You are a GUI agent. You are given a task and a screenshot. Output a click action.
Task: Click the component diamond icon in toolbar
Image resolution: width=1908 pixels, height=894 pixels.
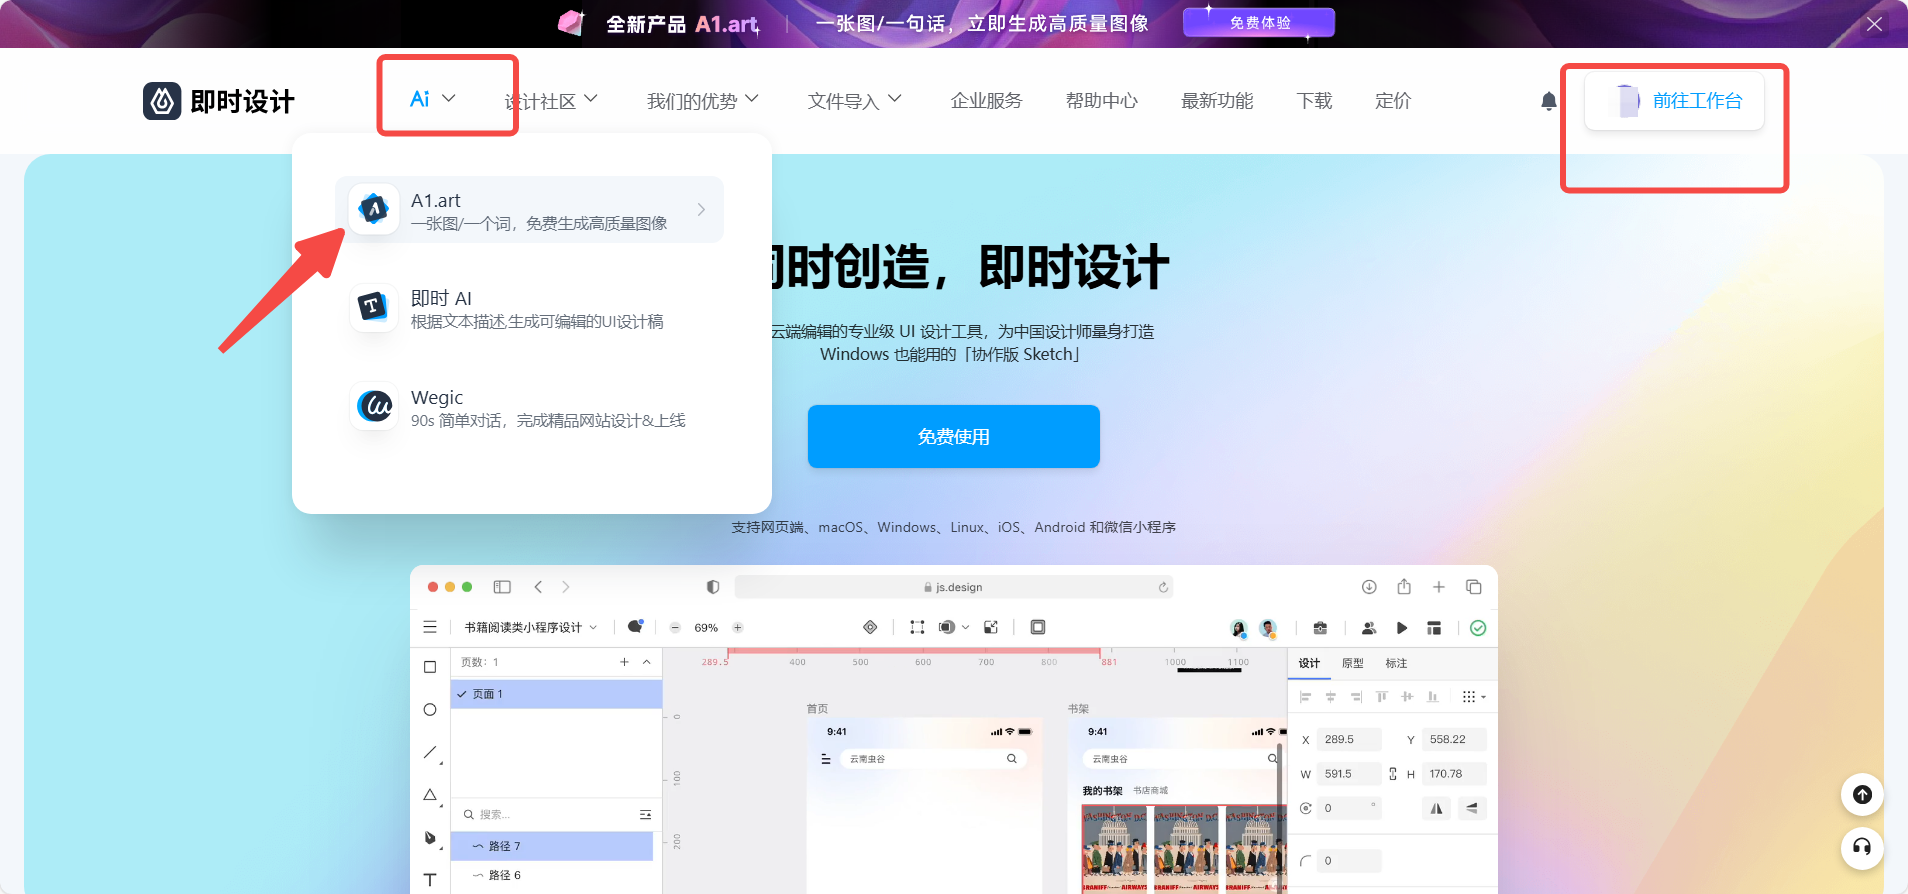point(870,627)
